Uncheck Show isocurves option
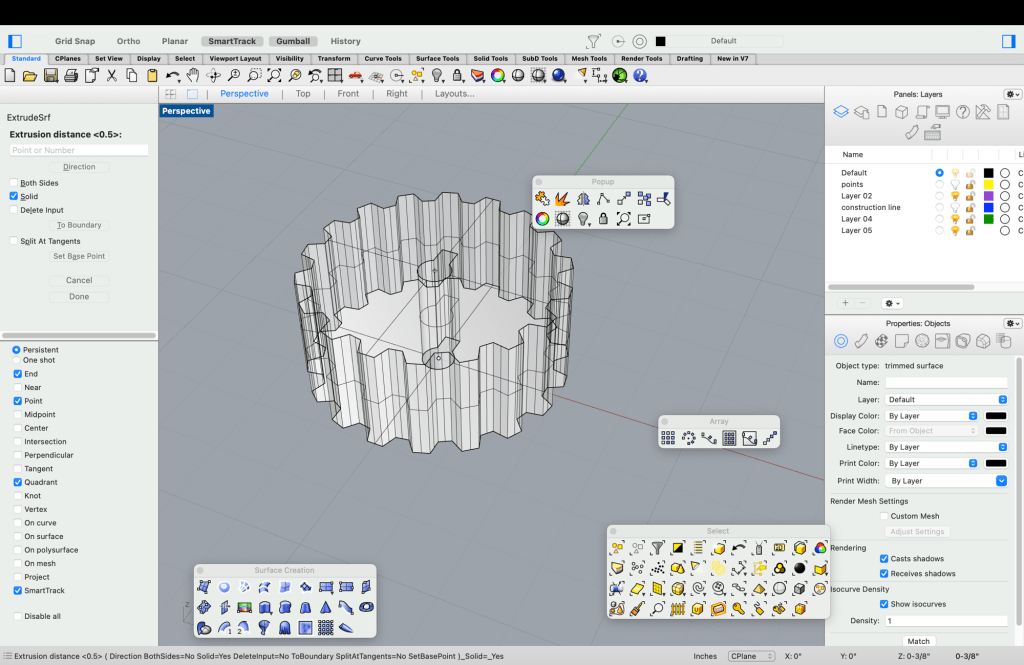Image resolution: width=1024 pixels, height=665 pixels. click(884, 604)
